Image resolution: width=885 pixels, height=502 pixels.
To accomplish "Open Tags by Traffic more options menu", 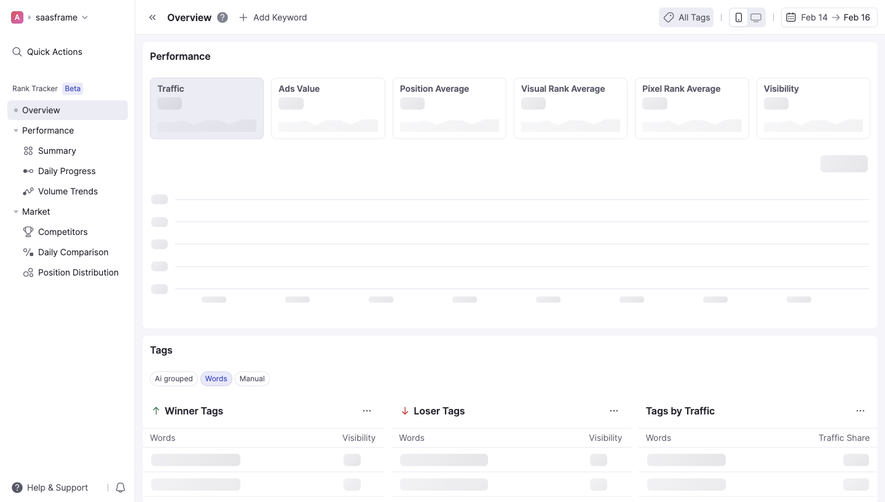I will point(860,411).
